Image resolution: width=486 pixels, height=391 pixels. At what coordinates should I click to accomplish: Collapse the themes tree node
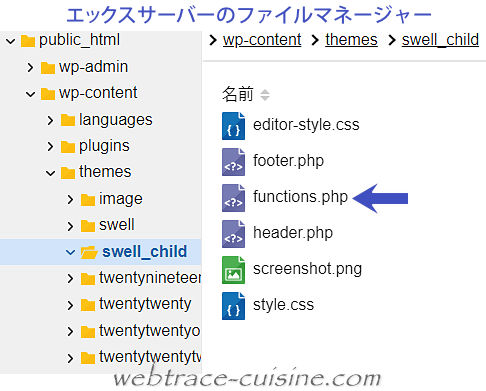coord(51,173)
